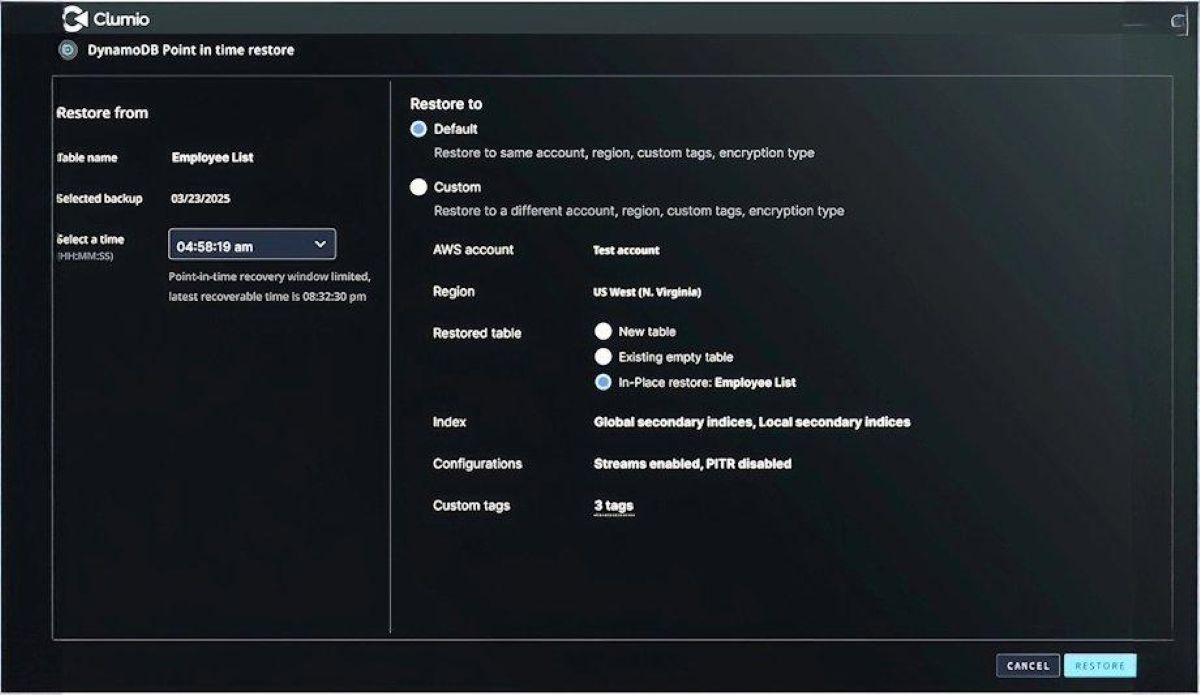Choose the Custom restore option

point(418,187)
